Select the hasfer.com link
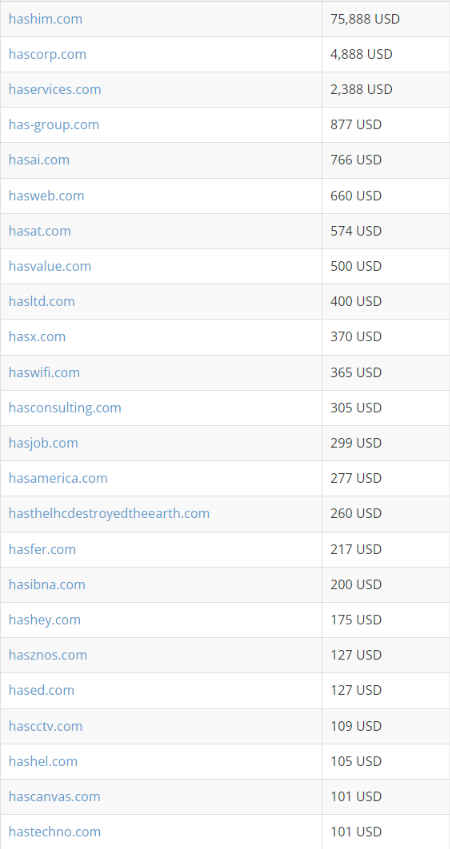This screenshot has height=849, width=450. (x=42, y=549)
